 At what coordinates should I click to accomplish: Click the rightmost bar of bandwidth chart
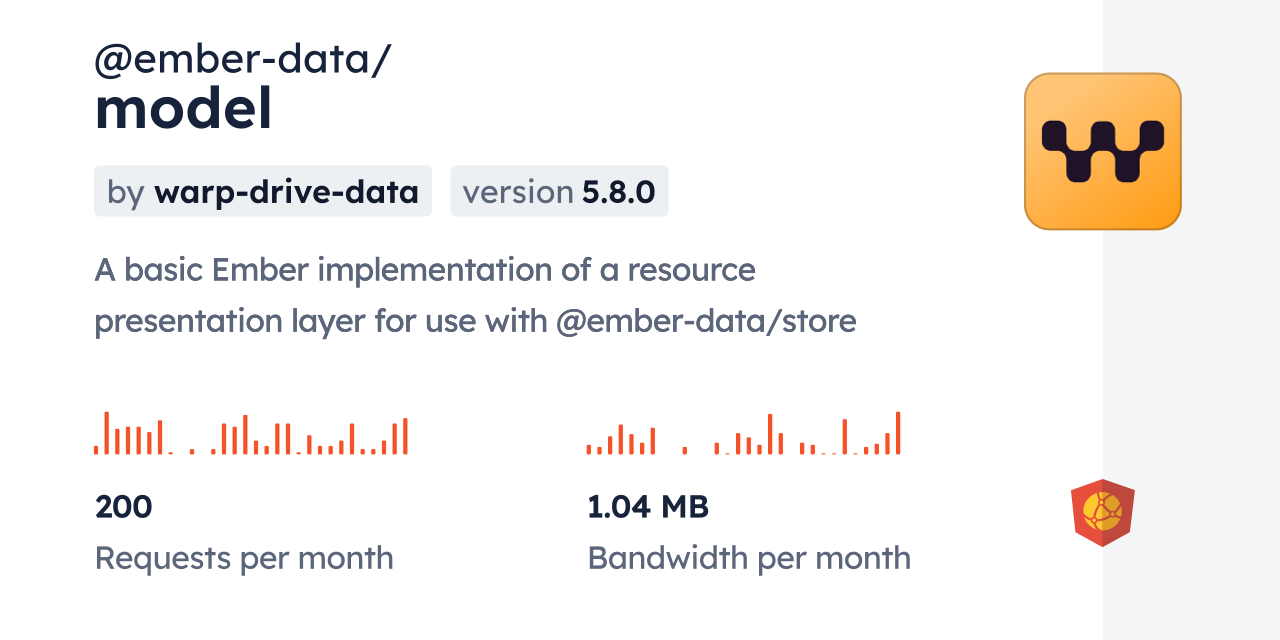(x=898, y=433)
